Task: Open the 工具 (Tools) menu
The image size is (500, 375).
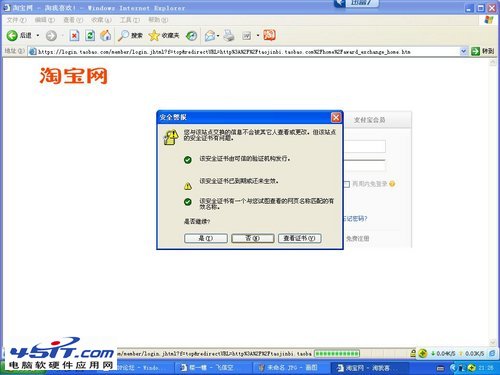Action: pos(130,20)
